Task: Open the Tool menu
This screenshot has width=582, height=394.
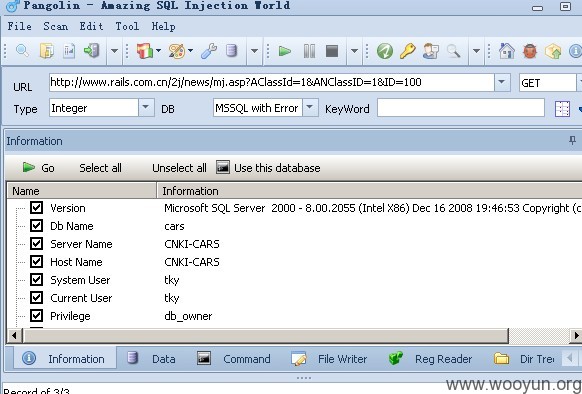Action: (127, 26)
